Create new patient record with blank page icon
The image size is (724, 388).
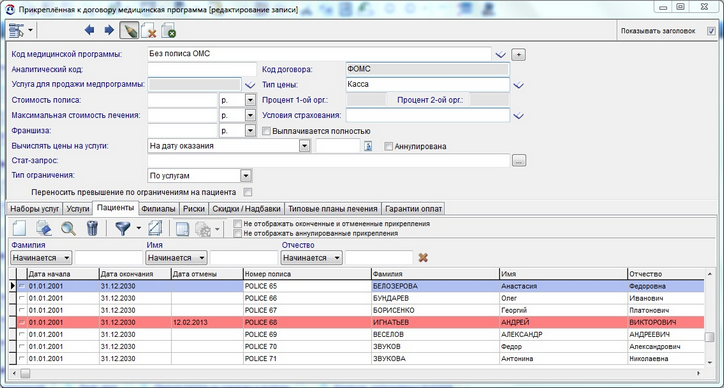[19, 228]
